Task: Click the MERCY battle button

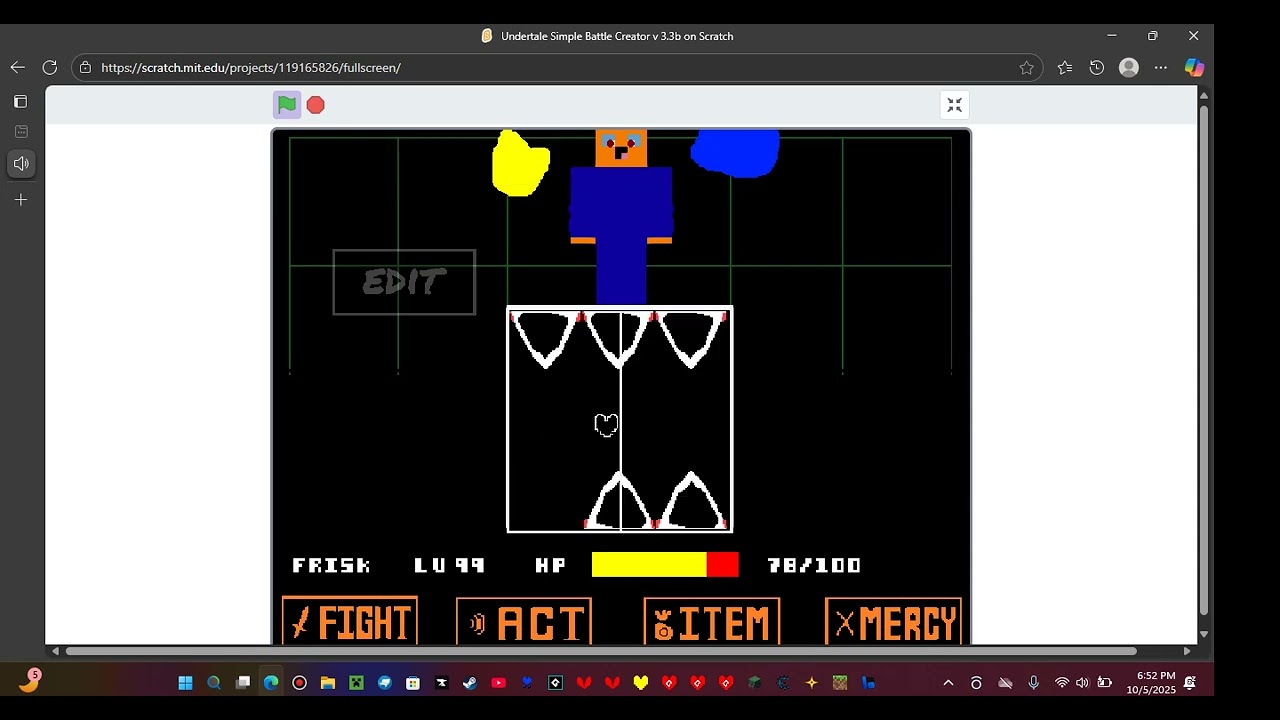Action: pyautogui.click(x=894, y=622)
